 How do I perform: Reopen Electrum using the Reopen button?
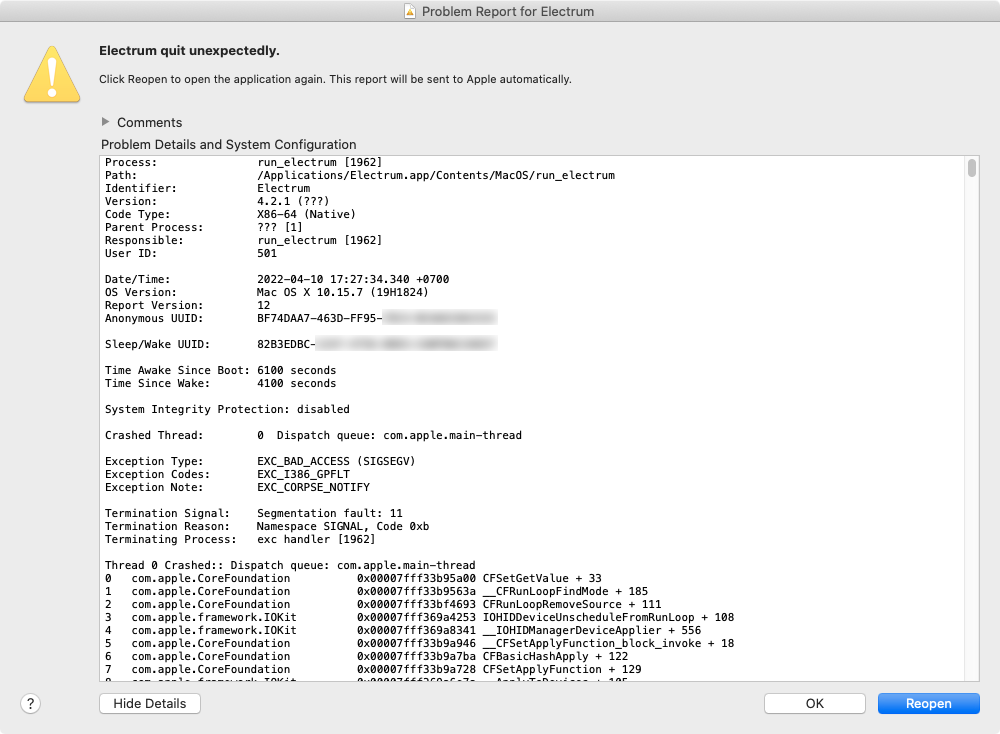point(929,703)
